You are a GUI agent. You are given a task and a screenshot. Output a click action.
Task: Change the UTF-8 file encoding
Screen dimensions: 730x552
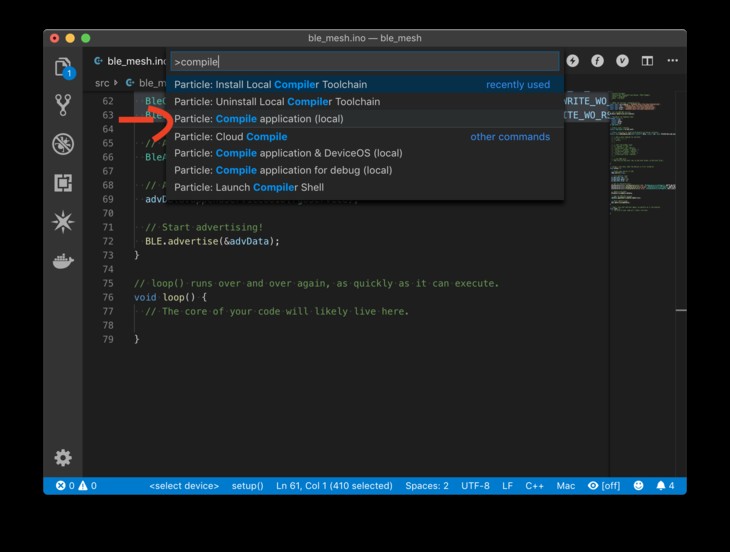(475, 486)
